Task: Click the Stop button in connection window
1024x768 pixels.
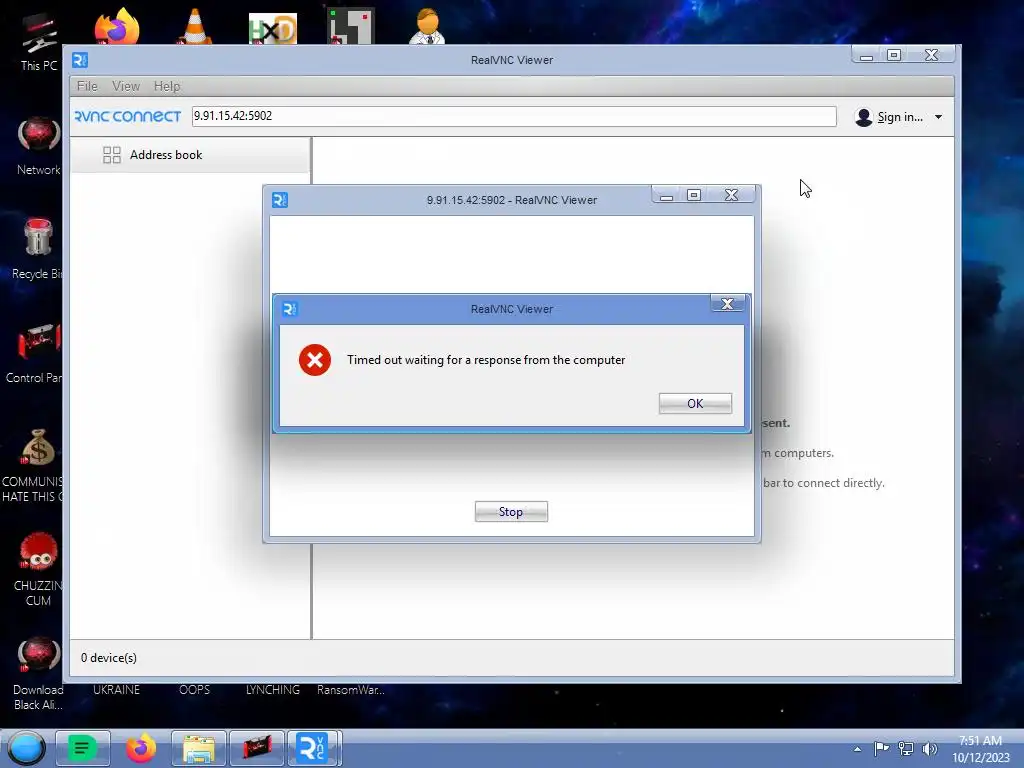Action: (511, 512)
